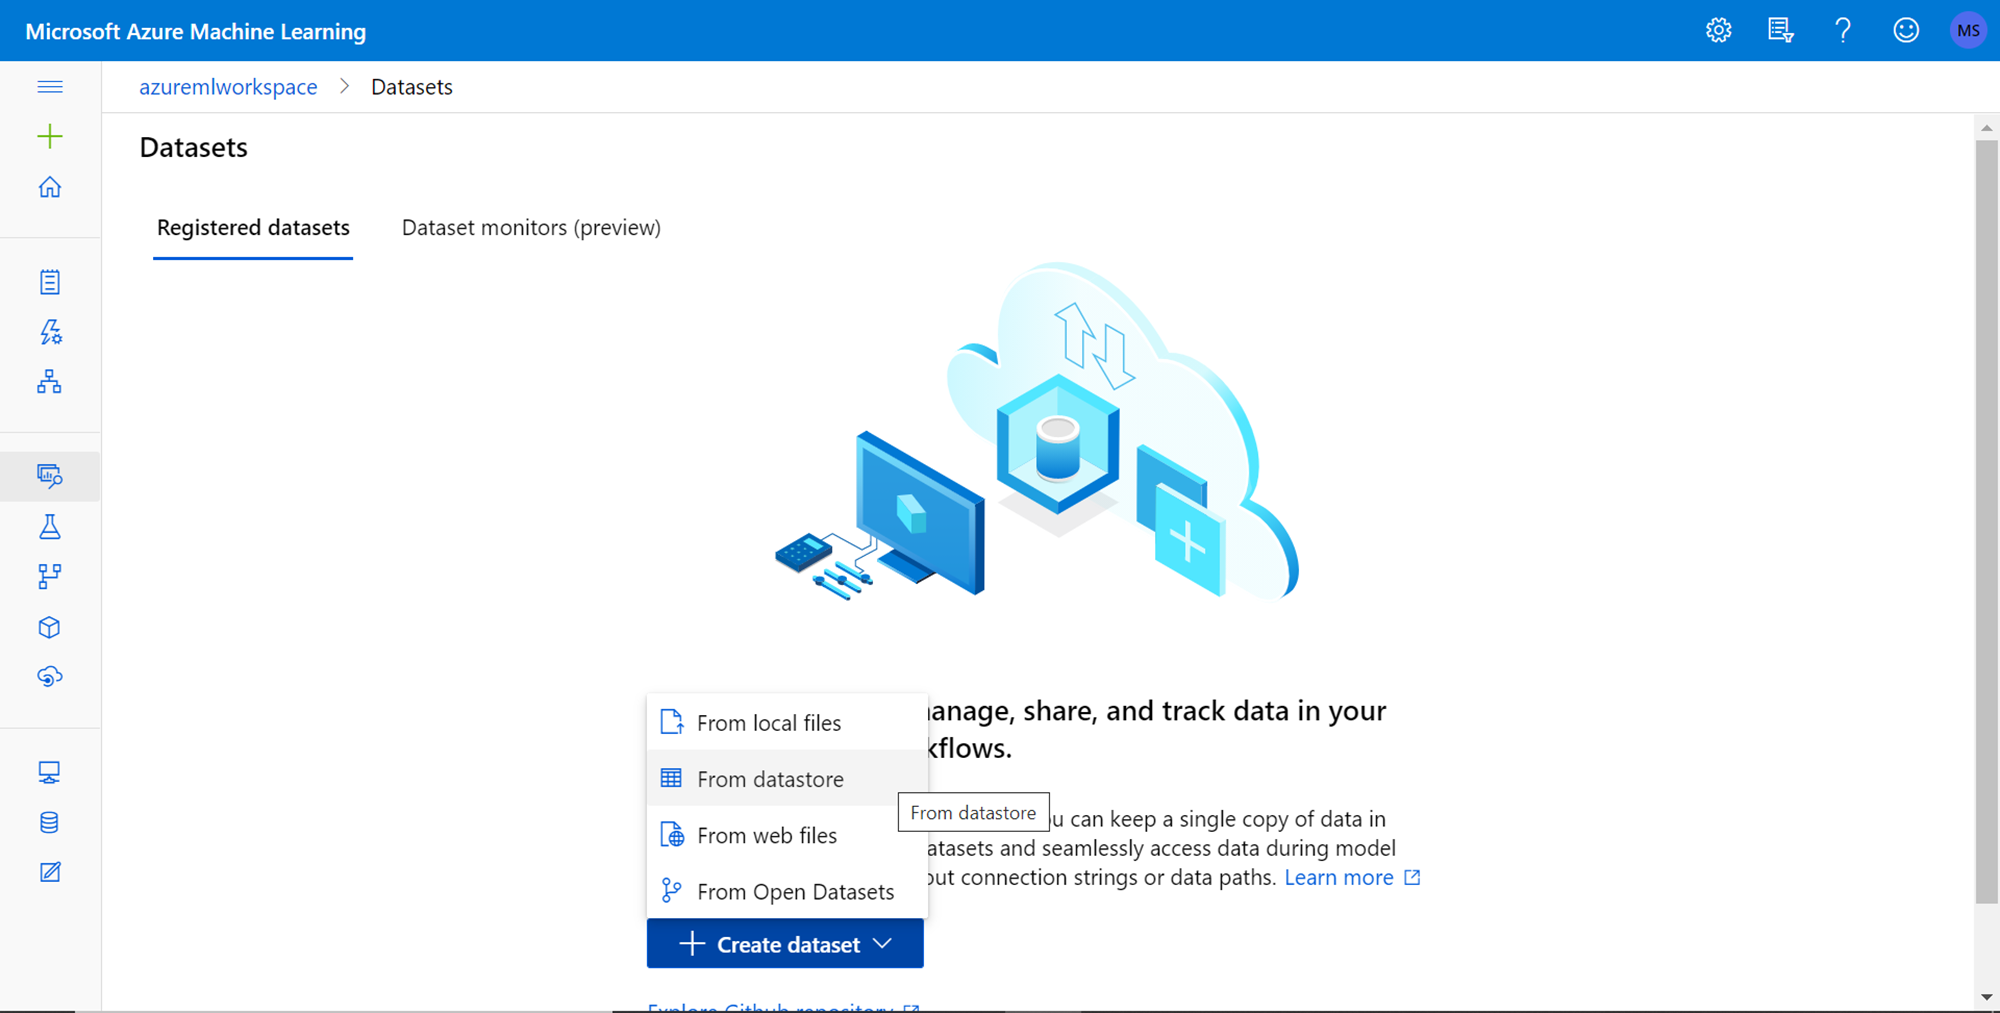2000x1013 pixels.
Task: Go to Home in the sidebar
Action: [50, 187]
